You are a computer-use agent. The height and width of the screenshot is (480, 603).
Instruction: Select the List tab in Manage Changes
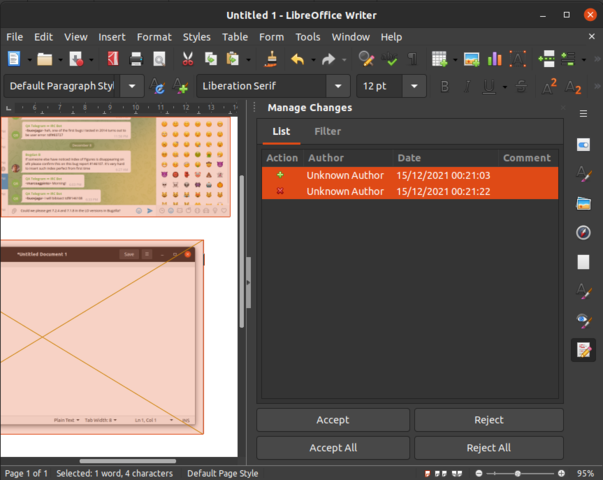coord(281,132)
